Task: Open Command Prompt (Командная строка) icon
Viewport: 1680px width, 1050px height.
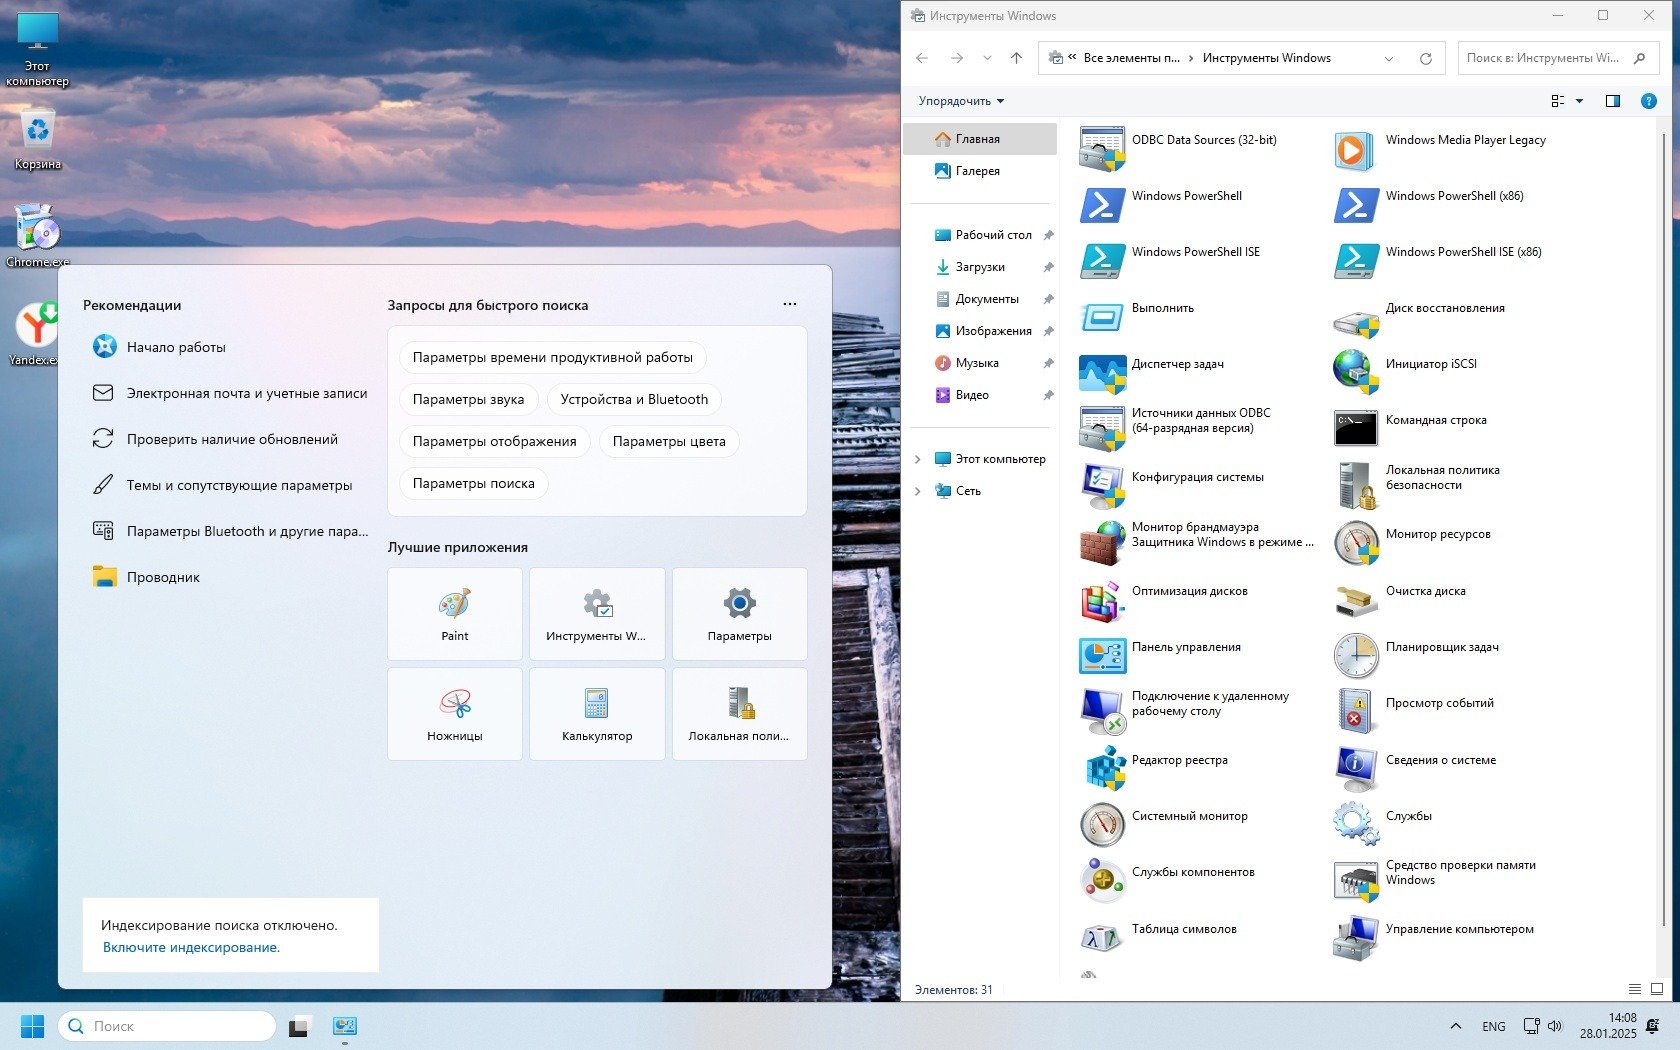Action: (1356, 428)
